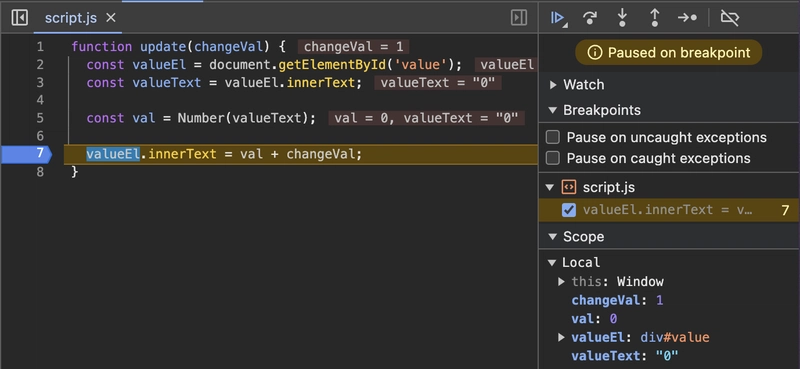Close the script.js tab
Viewport: 800px width, 369px height.
(111, 18)
